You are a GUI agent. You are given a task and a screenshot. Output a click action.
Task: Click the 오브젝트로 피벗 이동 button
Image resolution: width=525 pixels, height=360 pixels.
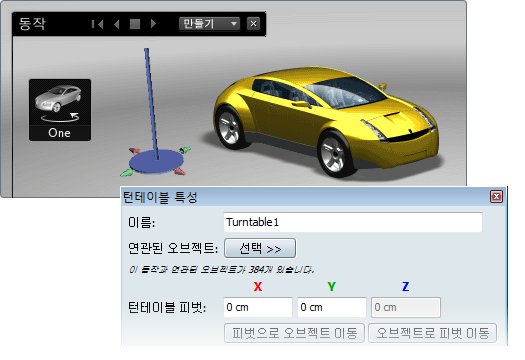[433, 333]
